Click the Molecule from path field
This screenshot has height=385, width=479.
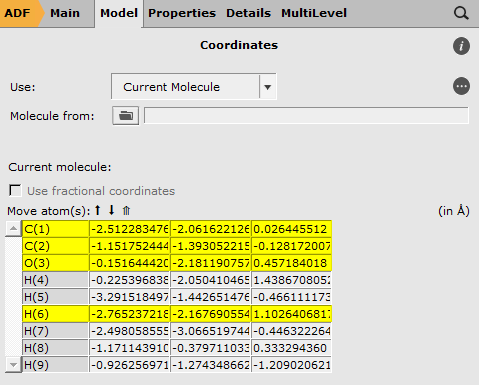coord(306,116)
